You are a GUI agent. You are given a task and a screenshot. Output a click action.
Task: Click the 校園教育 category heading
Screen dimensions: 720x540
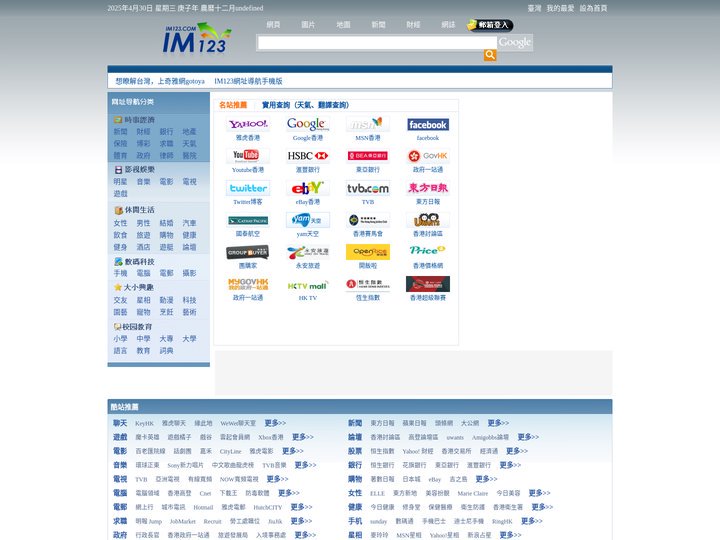[x=137, y=326]
